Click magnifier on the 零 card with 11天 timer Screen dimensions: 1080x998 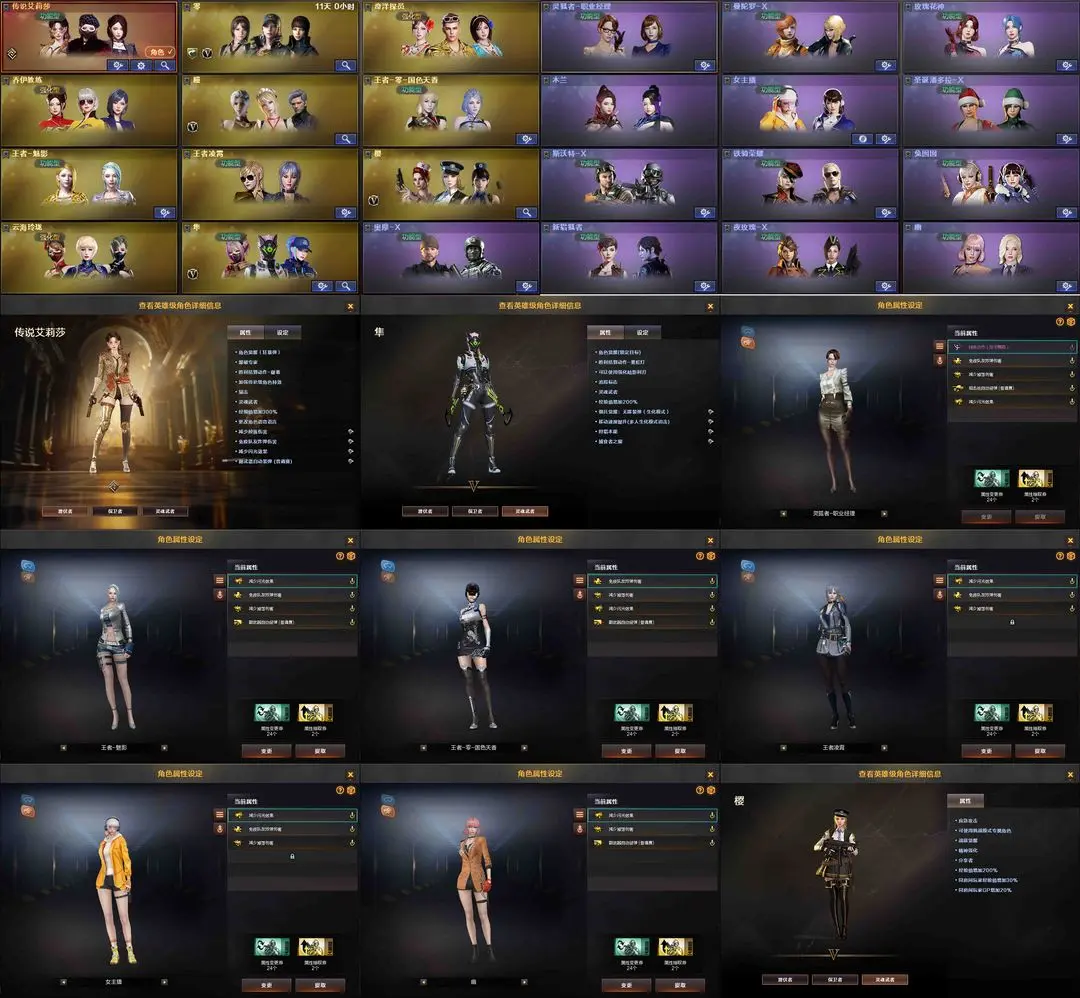pos(346,65)
